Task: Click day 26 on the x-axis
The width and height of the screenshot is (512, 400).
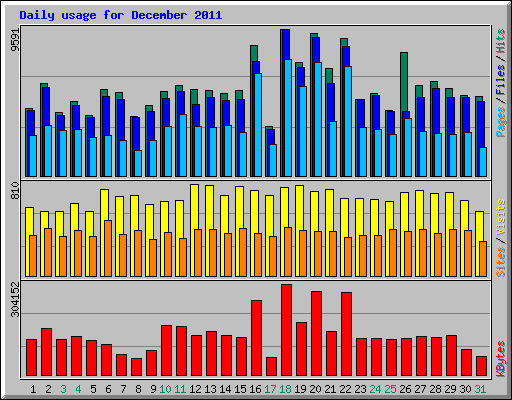Action: click(x=405, y=389)
